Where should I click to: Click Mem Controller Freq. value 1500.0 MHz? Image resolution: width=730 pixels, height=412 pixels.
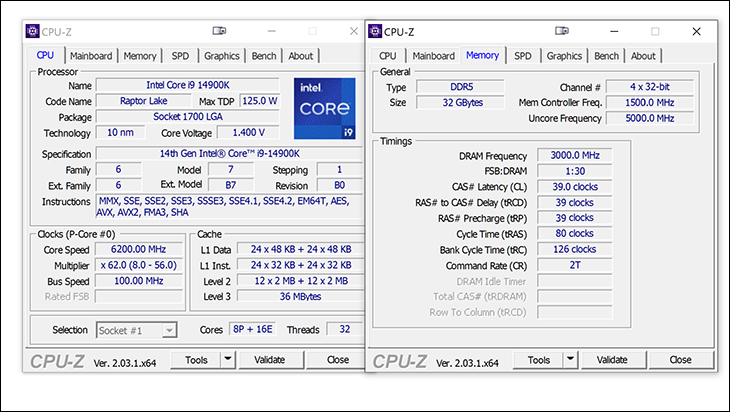[650, 103]
